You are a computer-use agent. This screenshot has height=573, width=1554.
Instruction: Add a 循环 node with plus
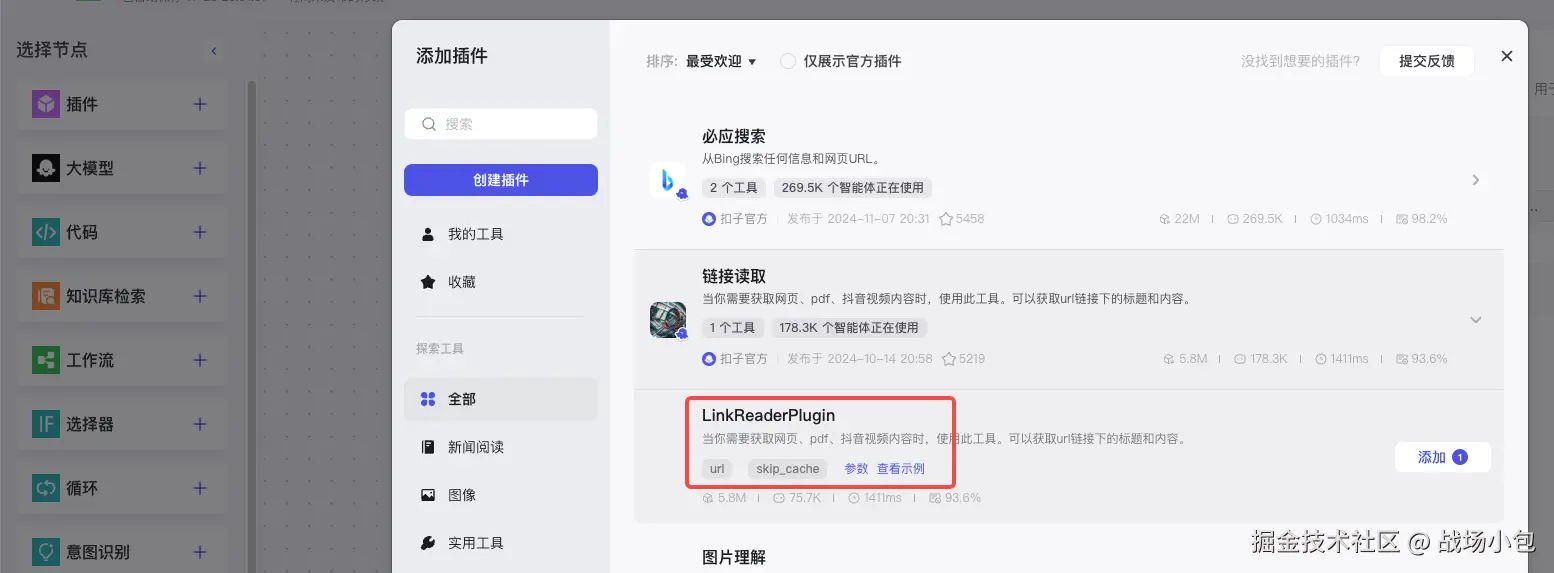pyautogui.click(x=200, y=488)
